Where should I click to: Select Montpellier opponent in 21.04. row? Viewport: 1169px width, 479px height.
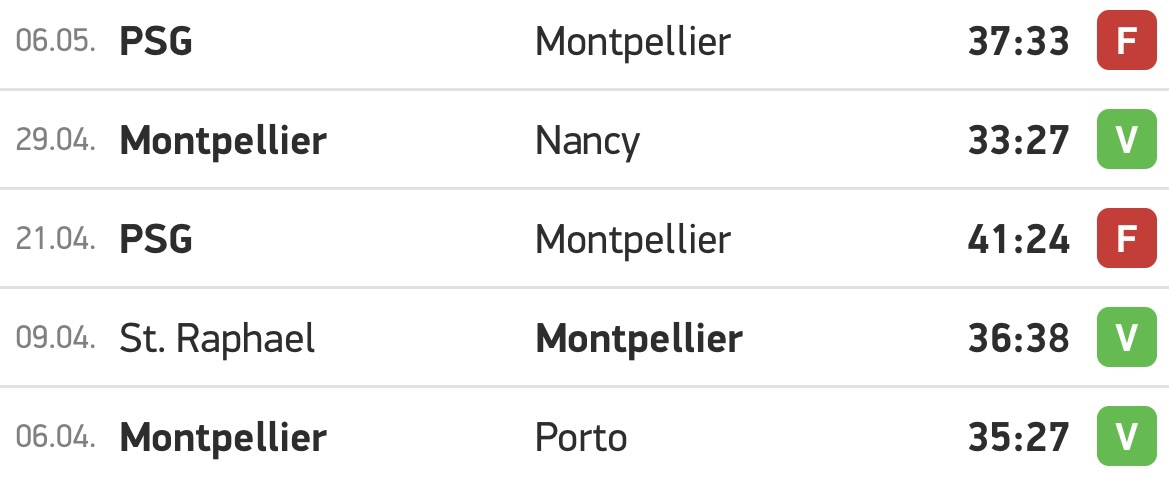pyautogui.click(x=633, y=240)
